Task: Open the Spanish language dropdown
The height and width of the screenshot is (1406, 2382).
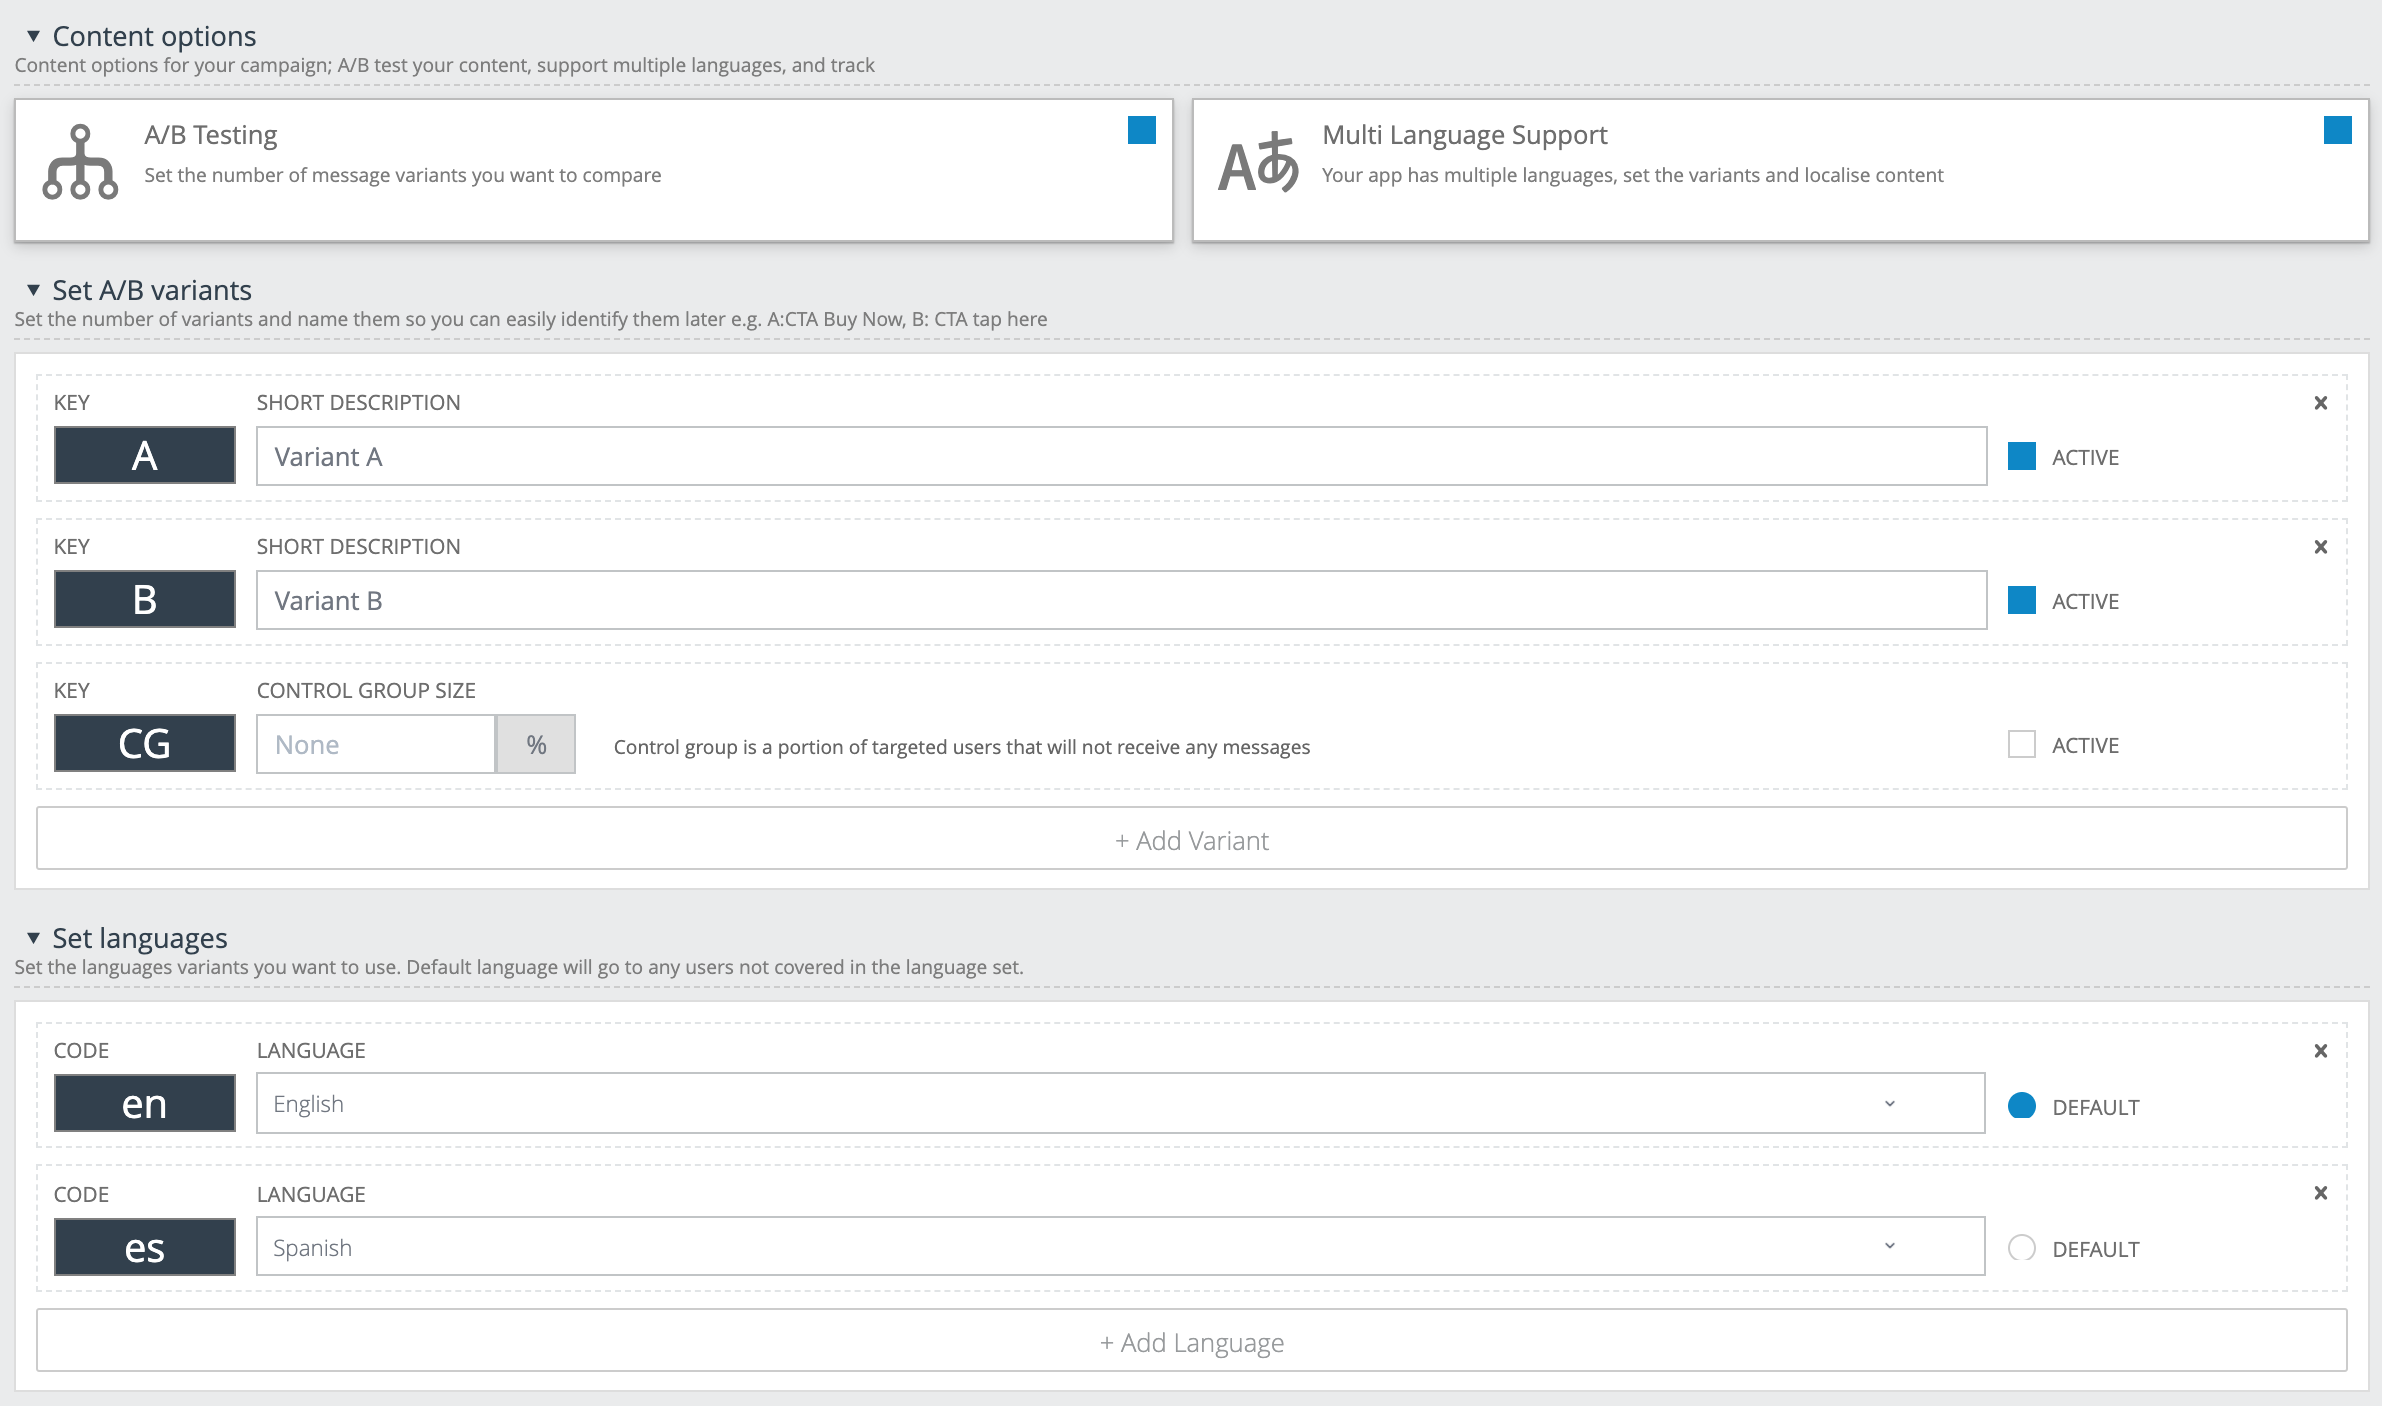Action: click(1120, 1247)
